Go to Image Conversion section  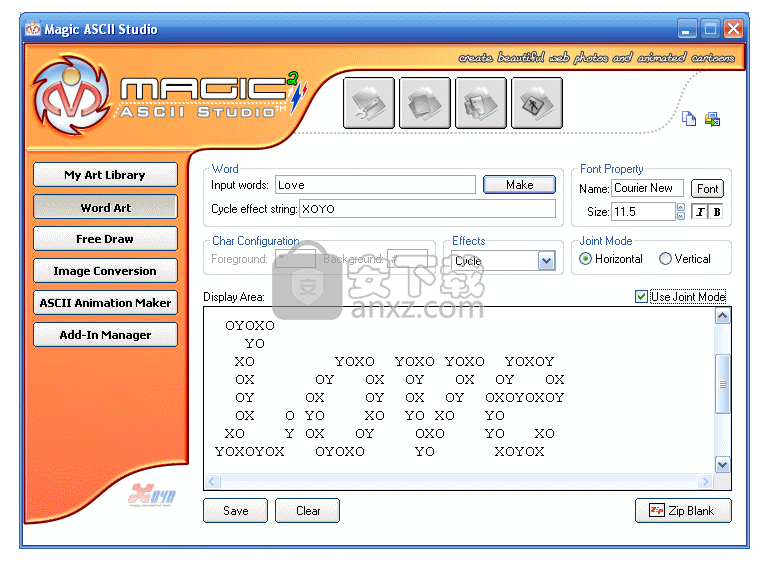coord(105,271)
